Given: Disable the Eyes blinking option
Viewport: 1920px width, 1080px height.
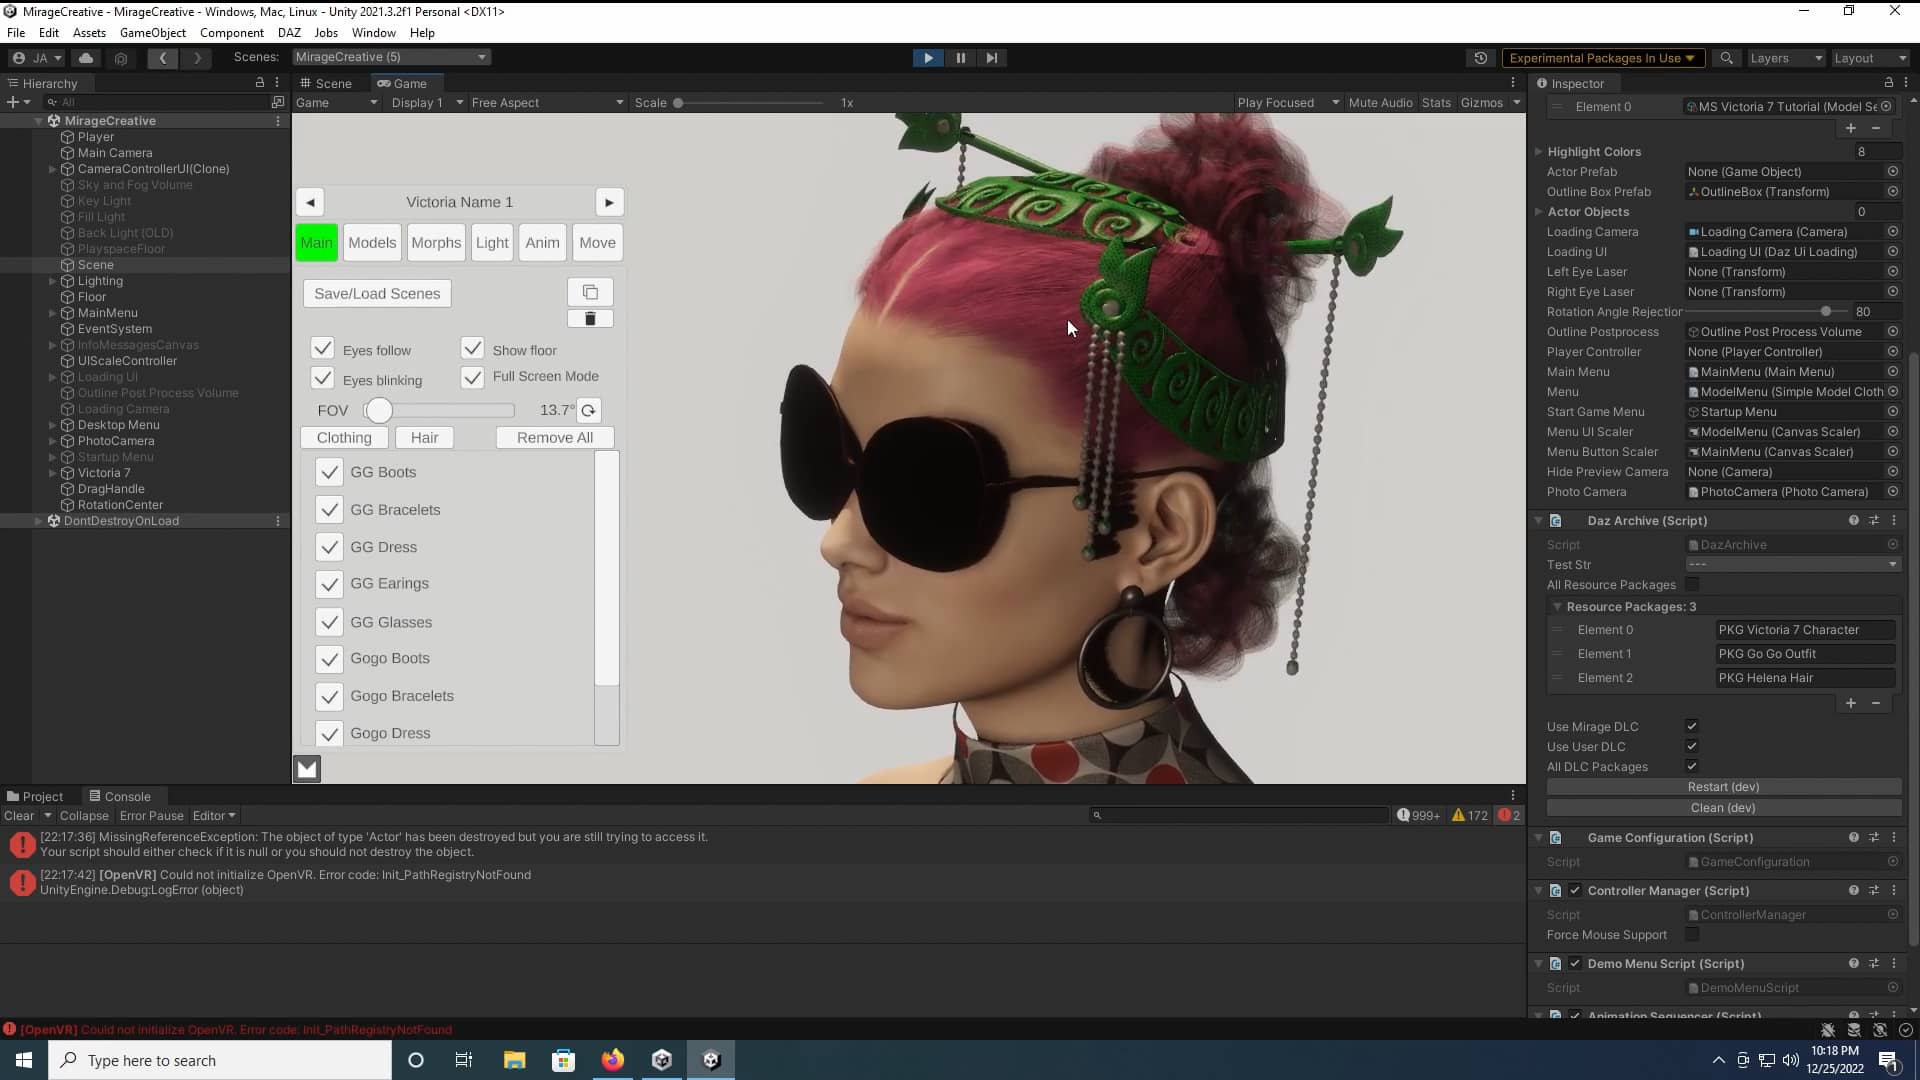Looking at the screenshot, I should click(322, 378).
